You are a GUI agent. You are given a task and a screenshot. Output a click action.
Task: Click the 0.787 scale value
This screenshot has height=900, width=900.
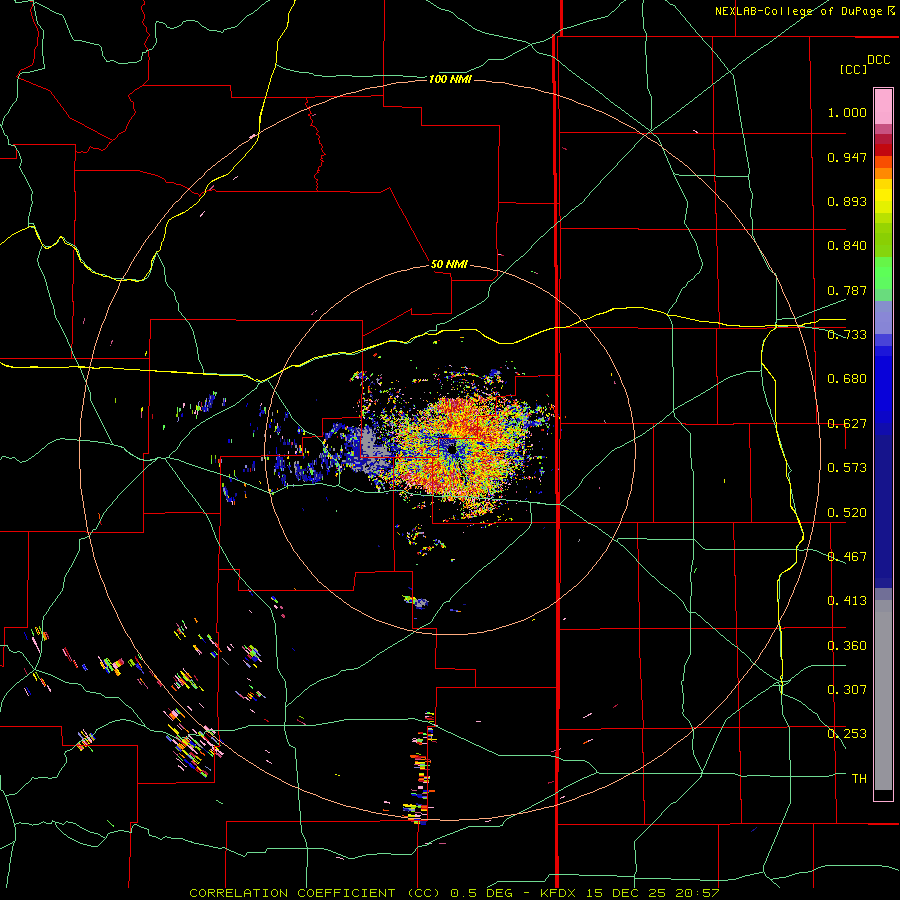click(x=847, y=290)
